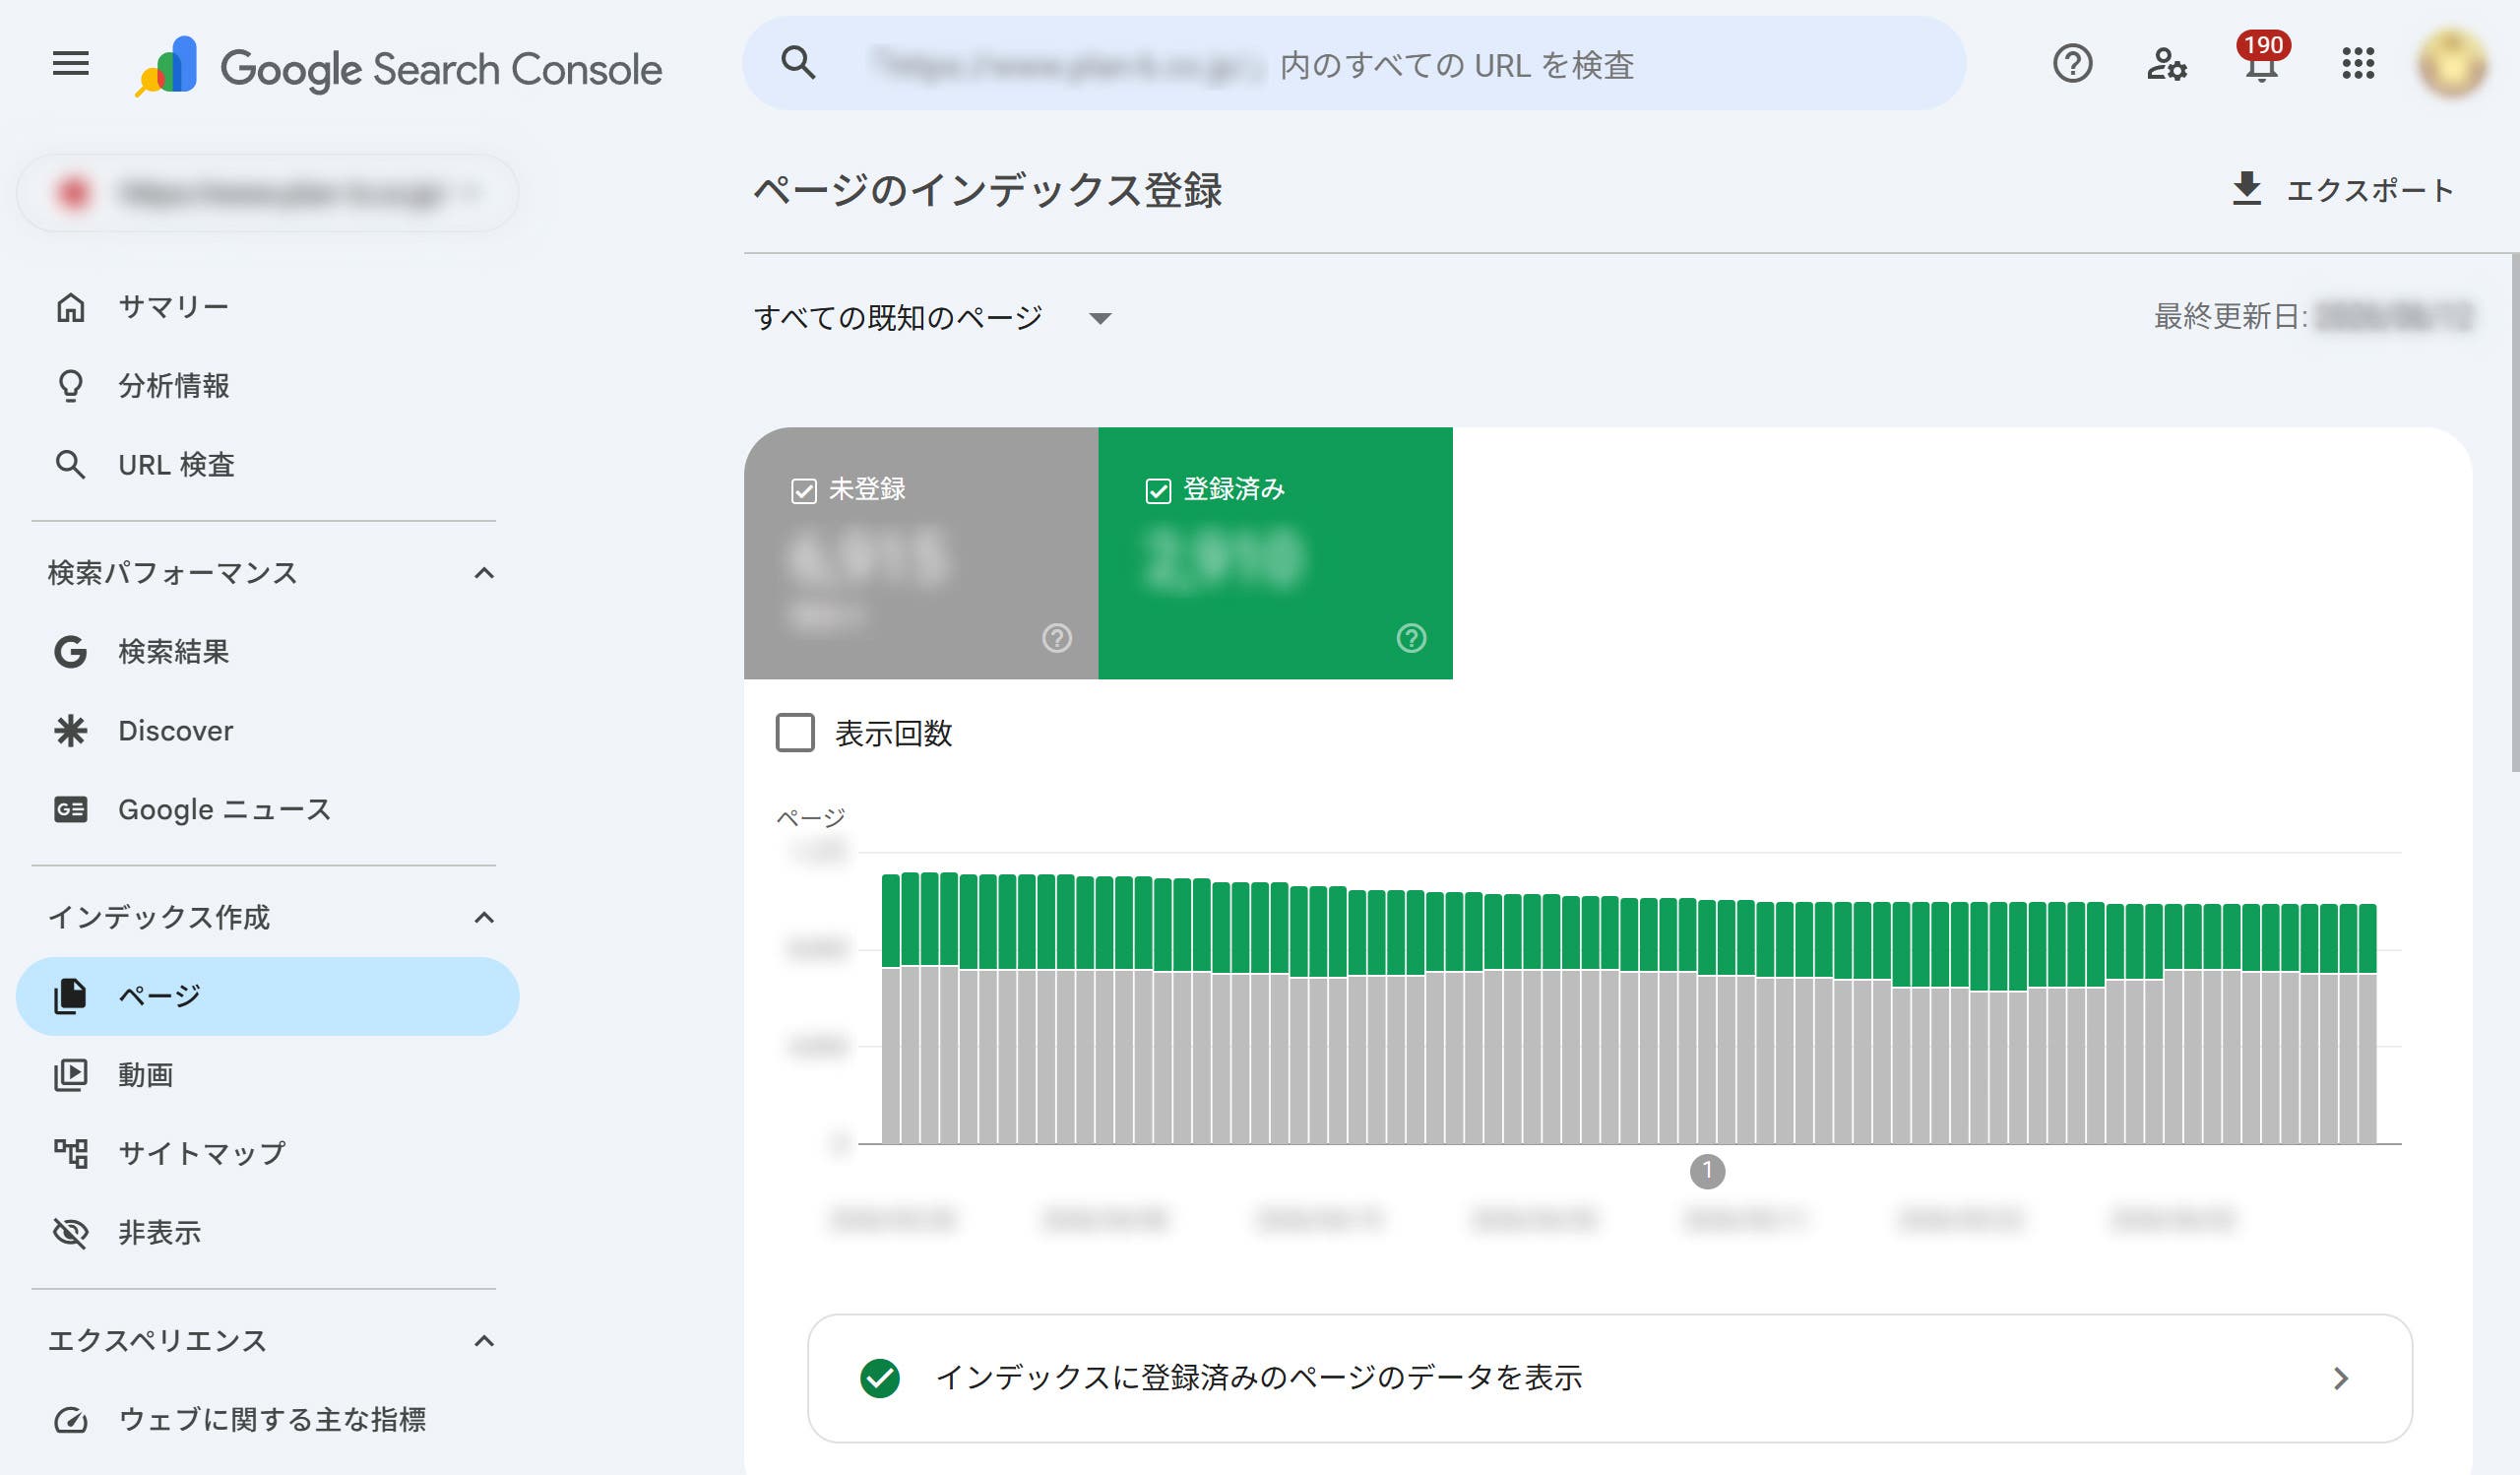Click the speedometer icon beside ウェブに関する主な指標
The height and width of the screenshot is (1475, 2520).
(70, 1420)
